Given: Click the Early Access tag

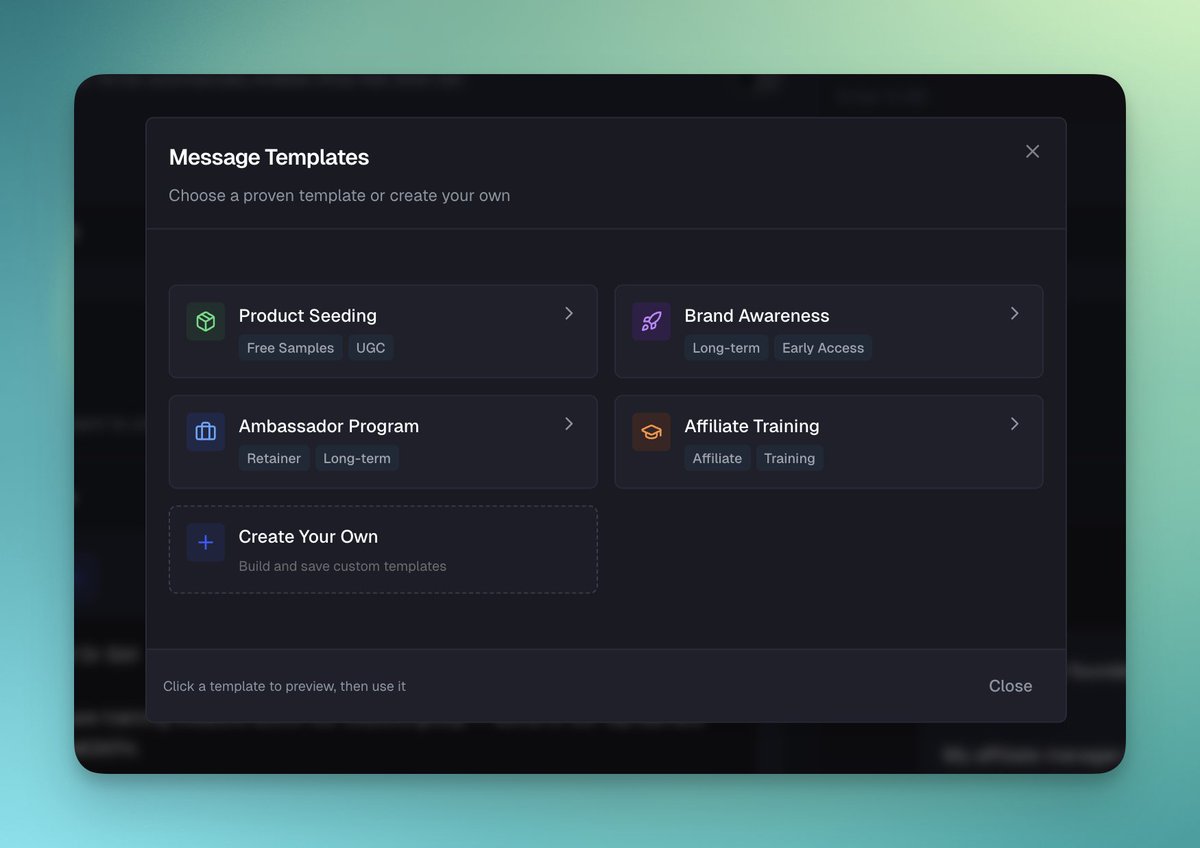Looking at the screenshot, I should click(x=823, y=348).
